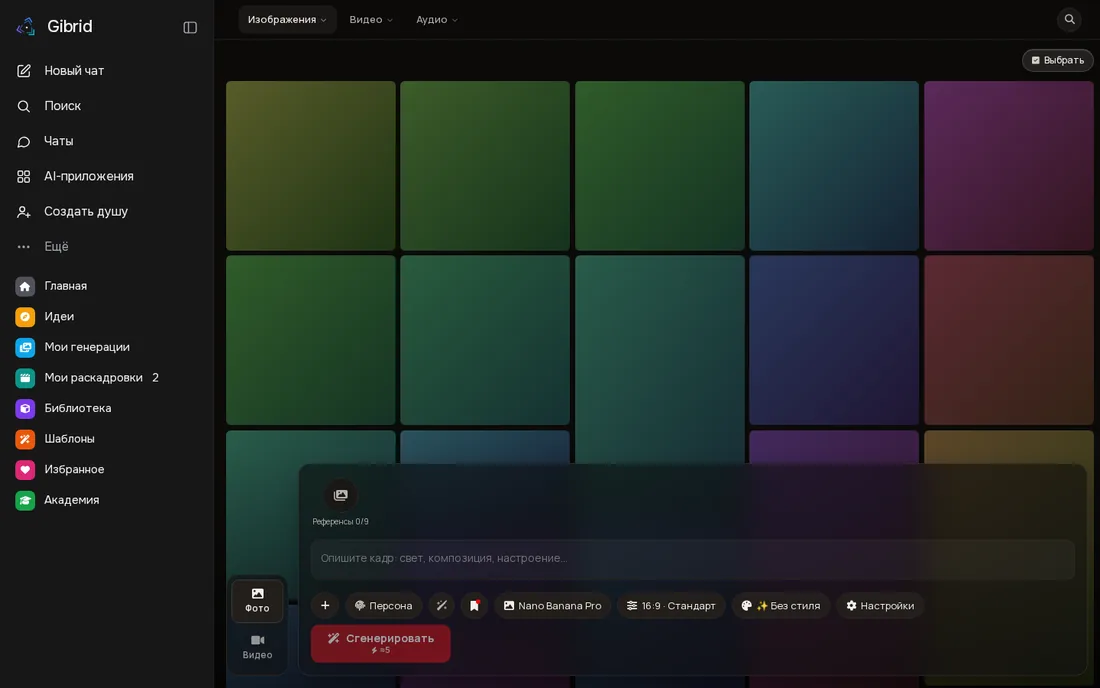Expand the Видео dropdown in the top bar
The height and width of the screenshot is (688, 1100).
pyautogui.click(x=371, y=20)
